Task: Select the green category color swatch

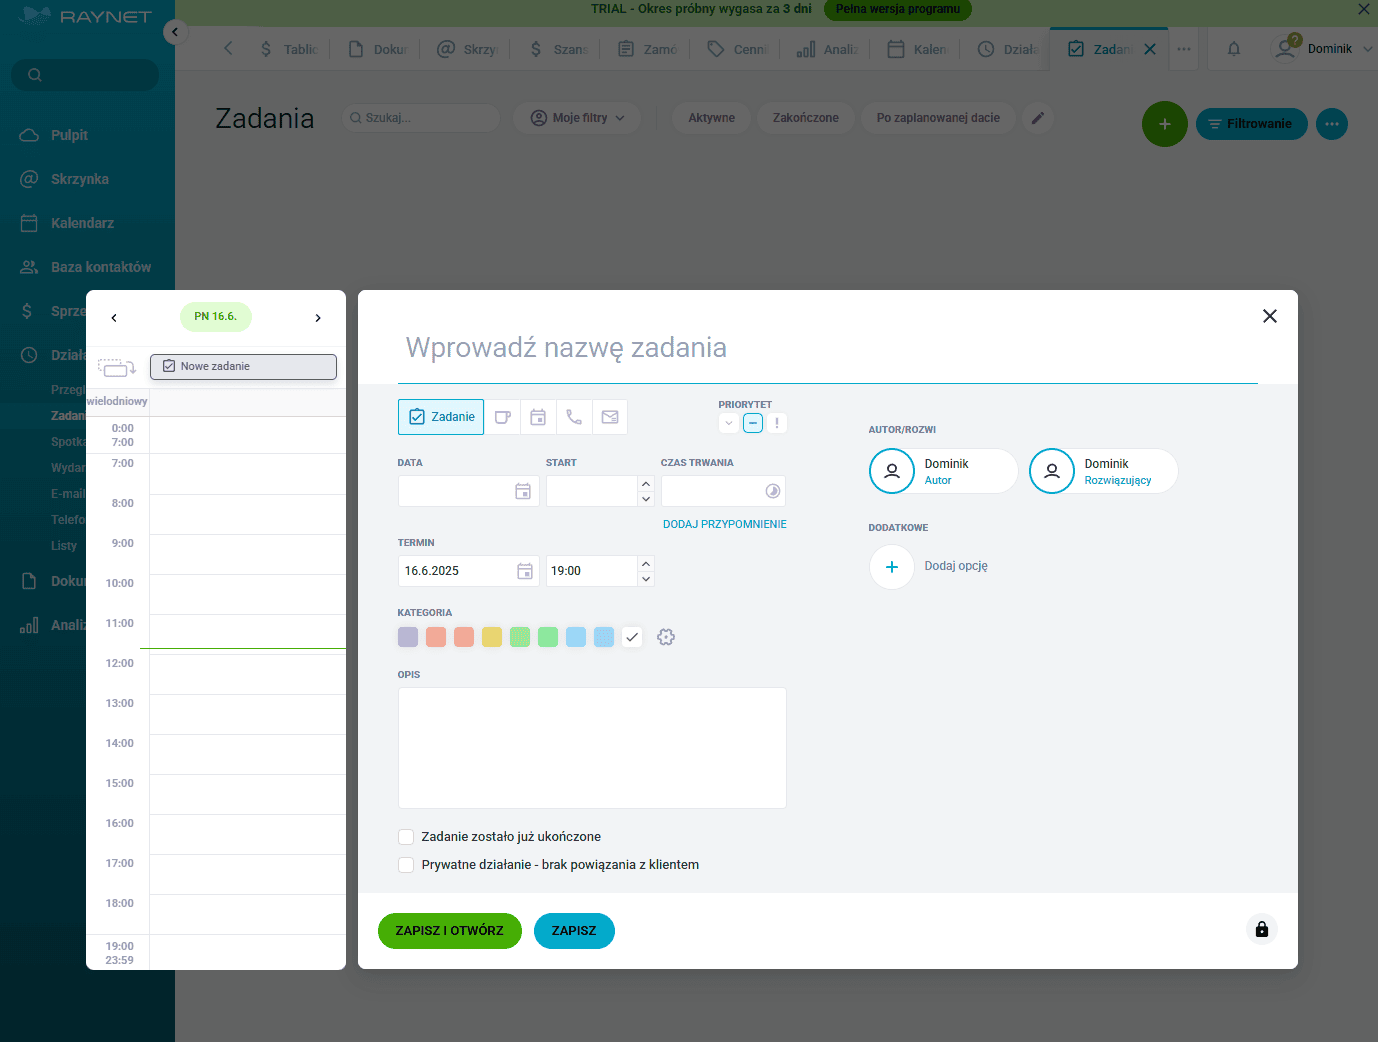Action: tap(547, 637)
